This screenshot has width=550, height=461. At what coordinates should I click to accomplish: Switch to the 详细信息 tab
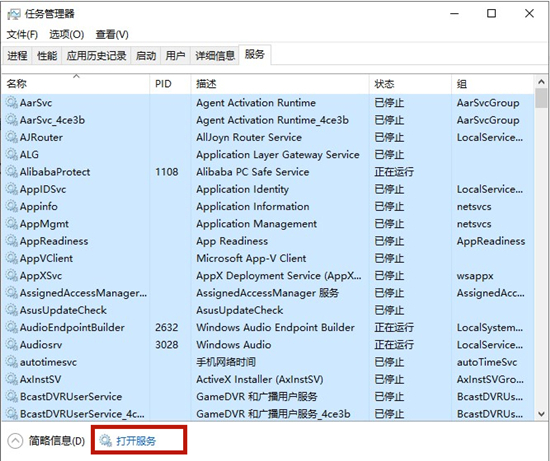click(215, 55)
